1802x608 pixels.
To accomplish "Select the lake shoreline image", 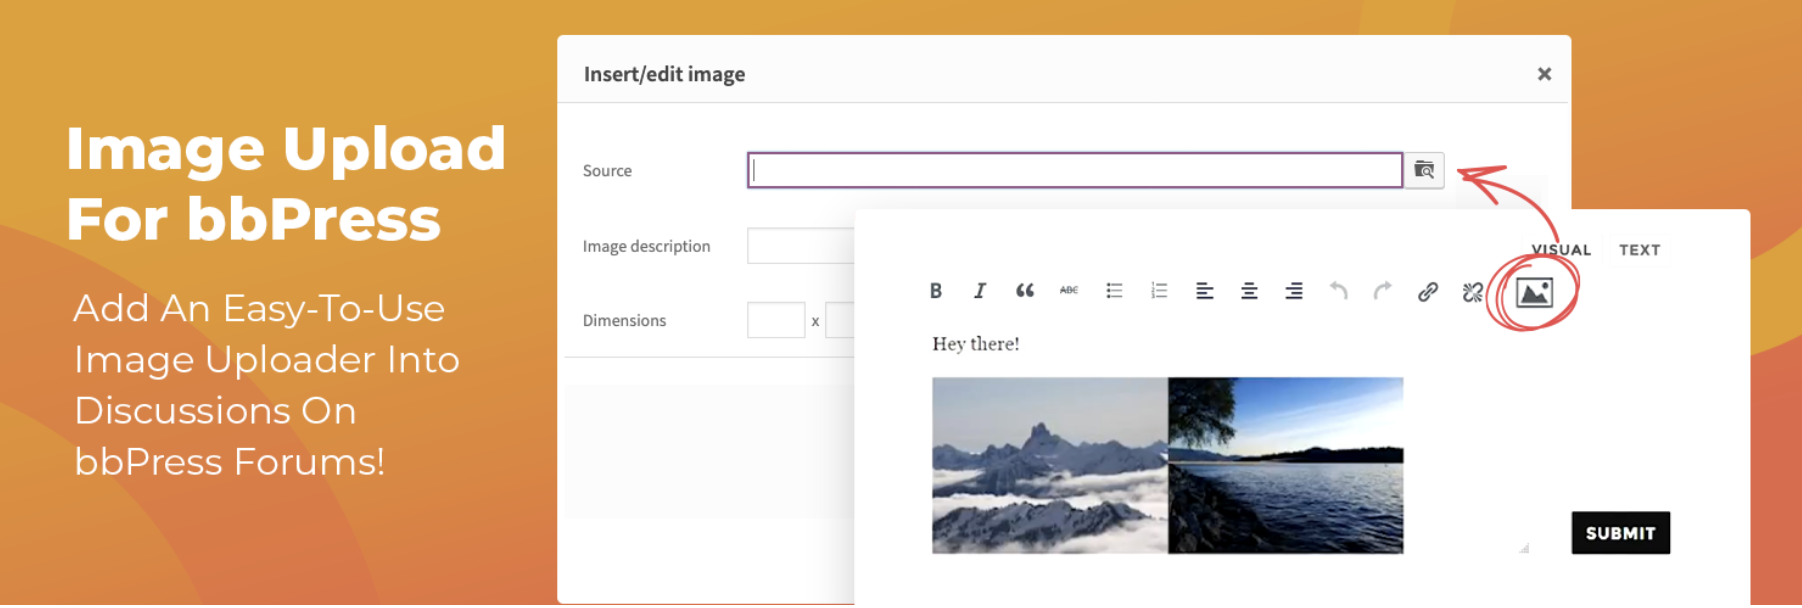I will click(1286, 465).
